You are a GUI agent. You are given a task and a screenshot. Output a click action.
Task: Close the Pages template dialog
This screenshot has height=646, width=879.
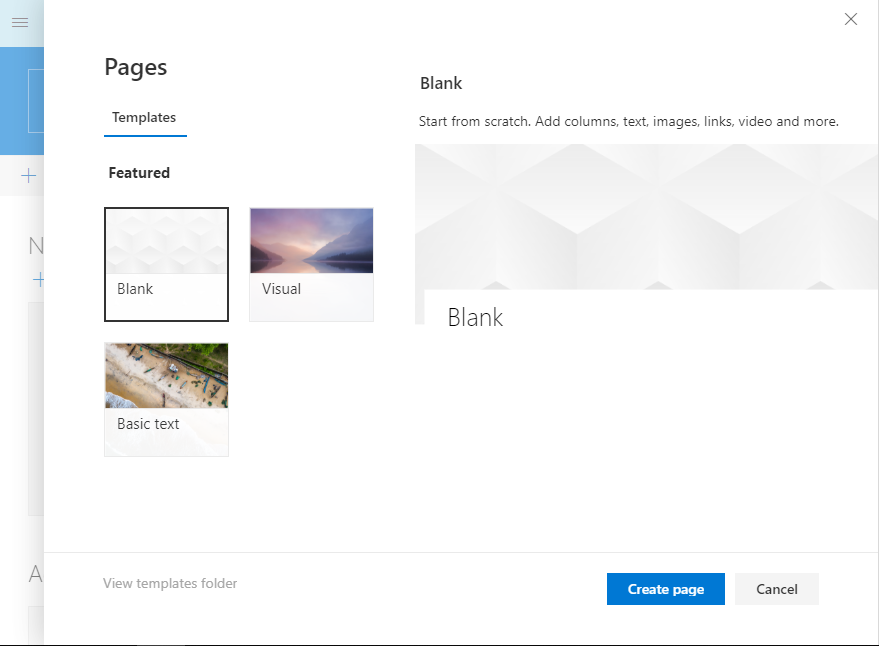850,19
